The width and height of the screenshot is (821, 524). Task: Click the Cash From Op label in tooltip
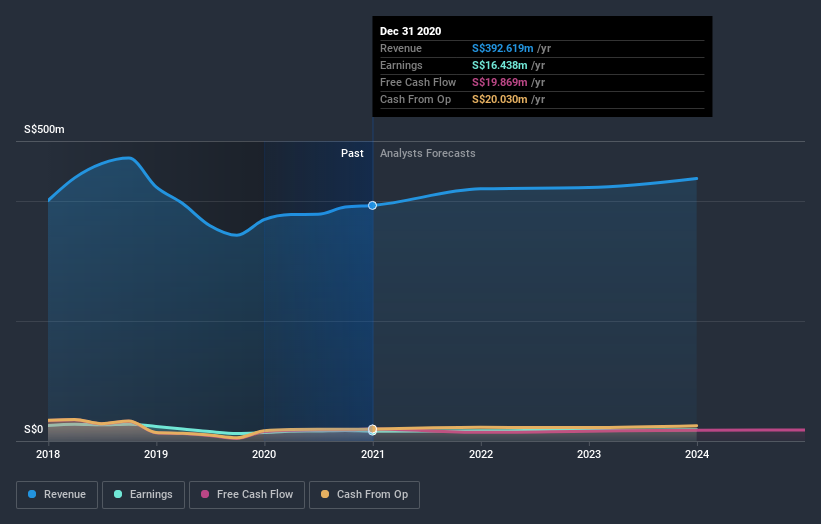click(x=415, y=99)
